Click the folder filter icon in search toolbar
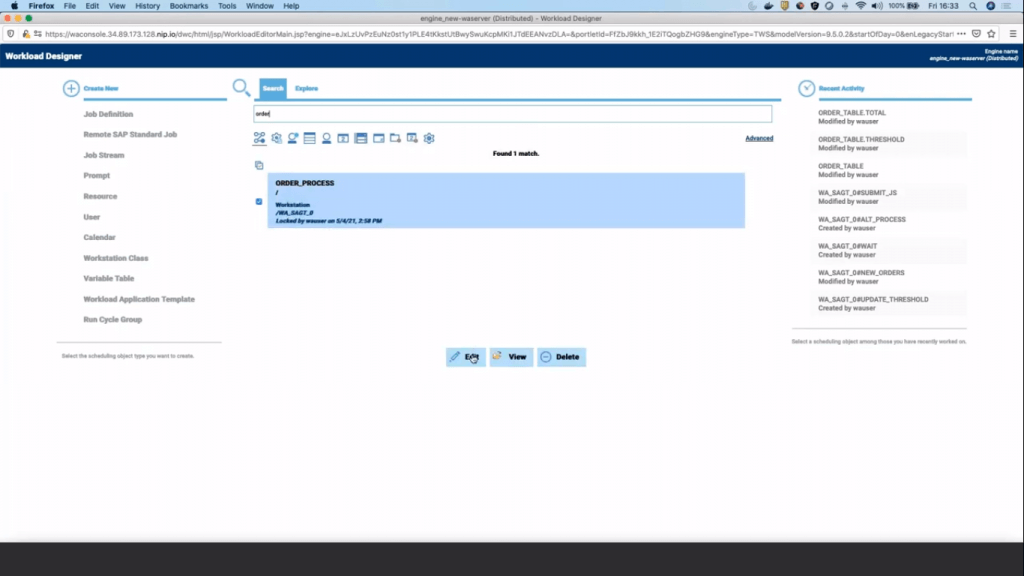 pyautogui.click(x=395, y=138)
